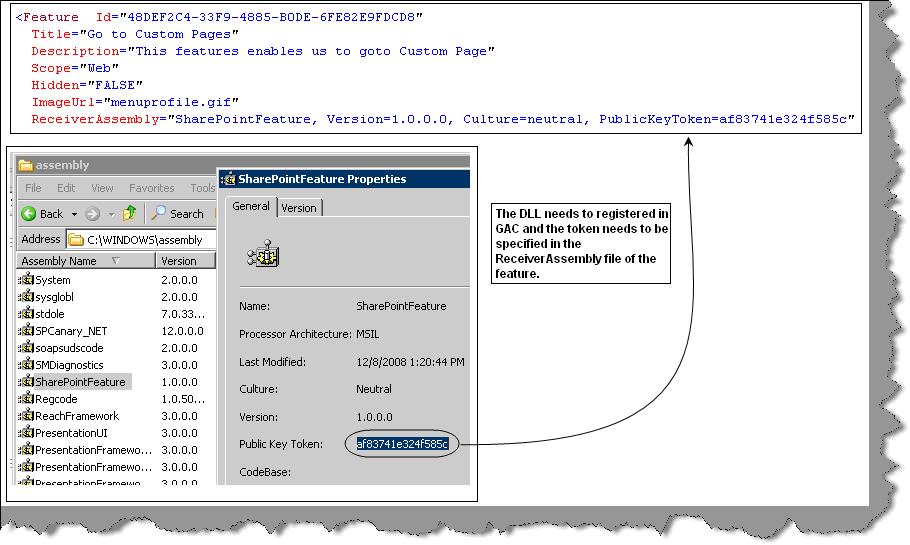Click the highlighted Public Key Token value
Image resolution: width=910 pixels, height=545 pixels.
[402, 444]
